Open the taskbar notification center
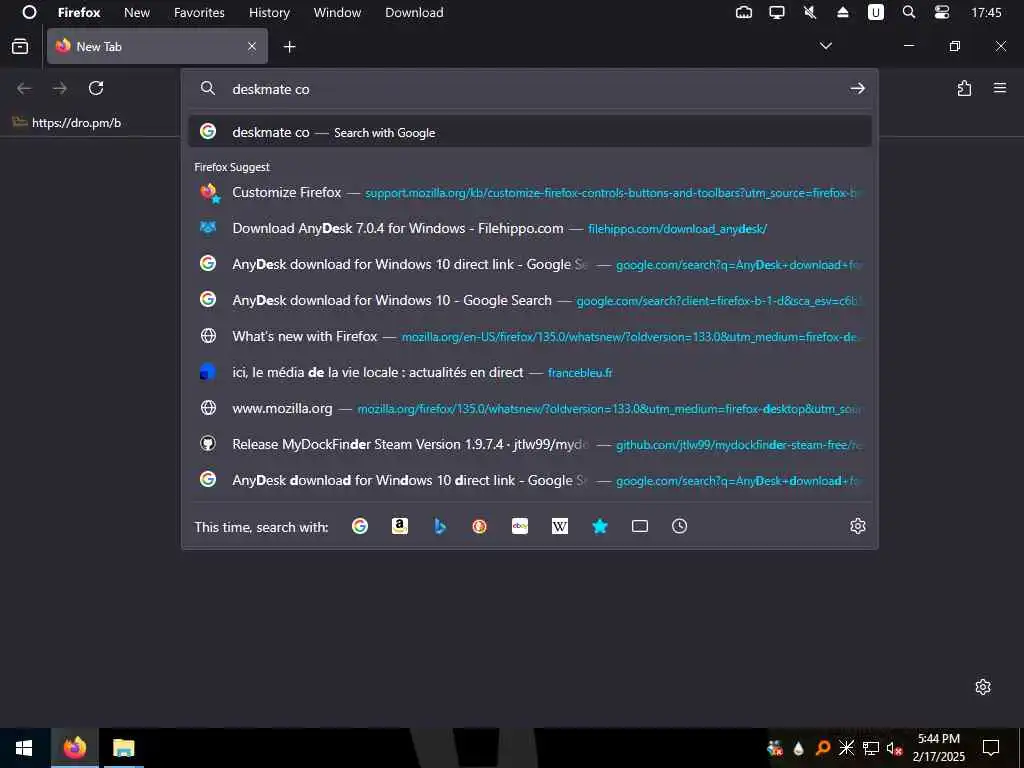Screen dimensions: 1024x768 tap(991, 748)
